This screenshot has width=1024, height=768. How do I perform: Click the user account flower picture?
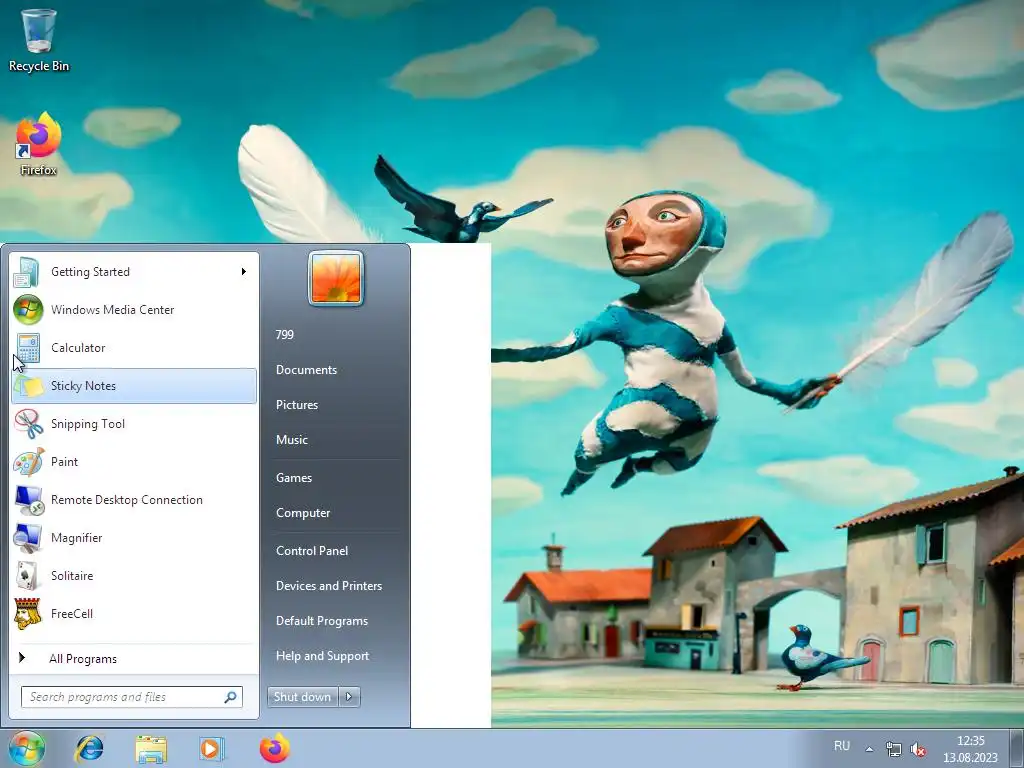pyautogui.click(x=336, y=278)
